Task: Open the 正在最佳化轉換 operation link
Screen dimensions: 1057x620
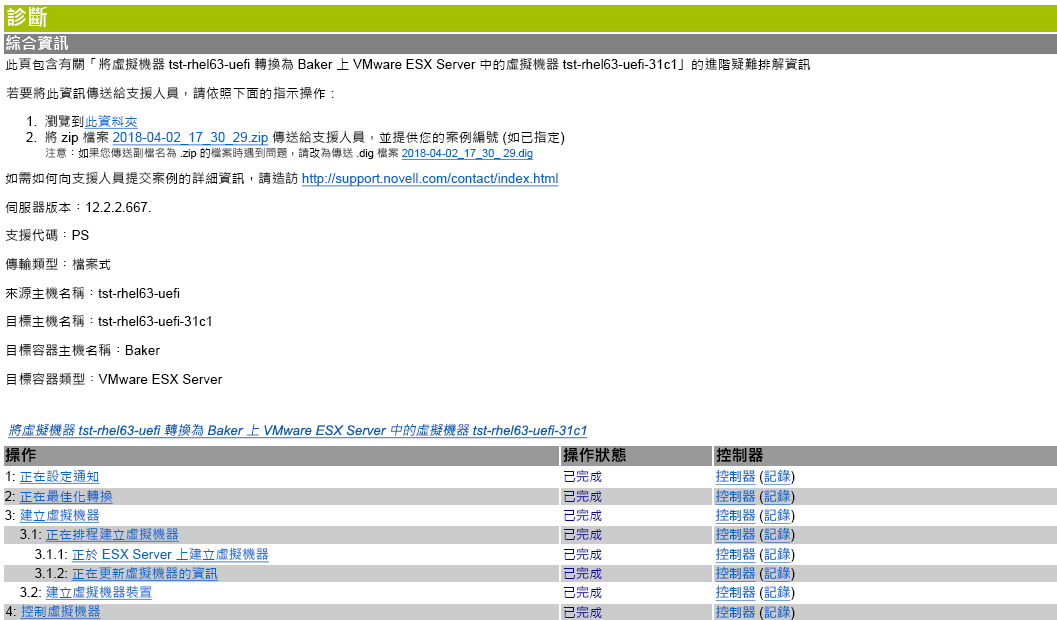Action: pos(66,496)
